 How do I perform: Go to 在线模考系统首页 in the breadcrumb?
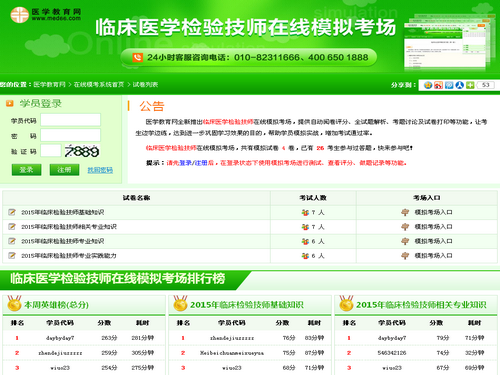99,85
